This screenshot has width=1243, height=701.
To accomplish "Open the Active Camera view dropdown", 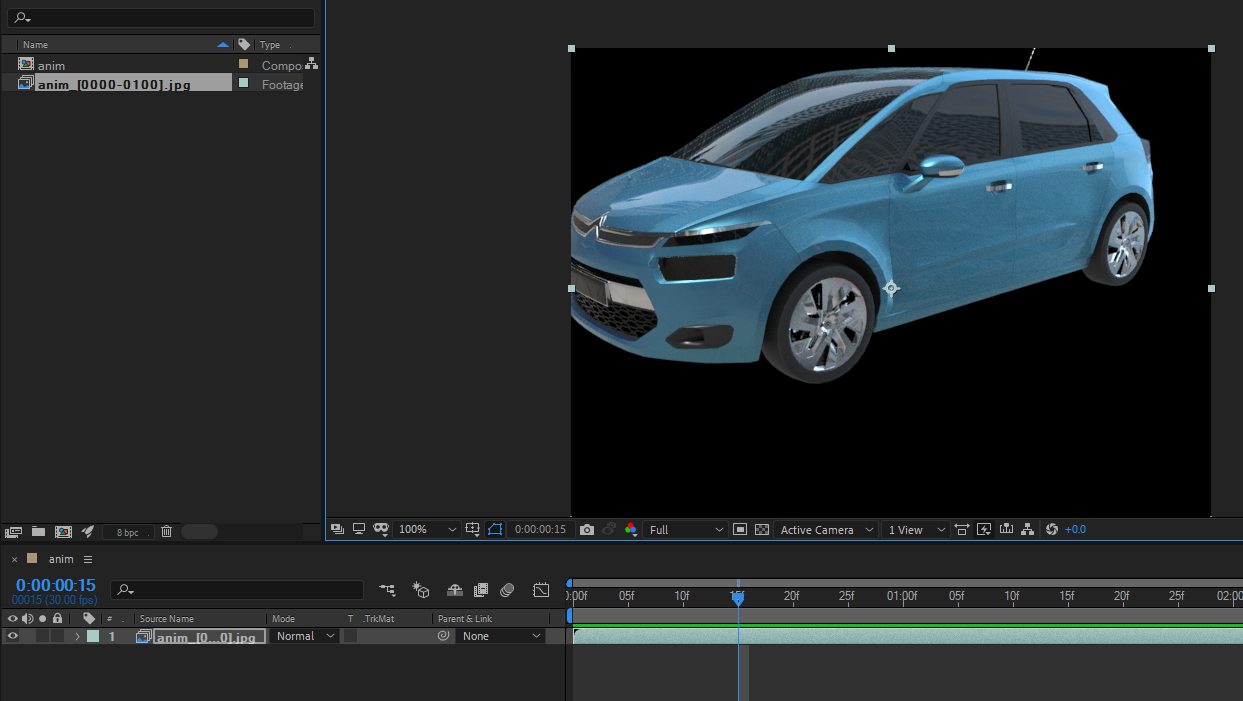I will pos(826,530).
